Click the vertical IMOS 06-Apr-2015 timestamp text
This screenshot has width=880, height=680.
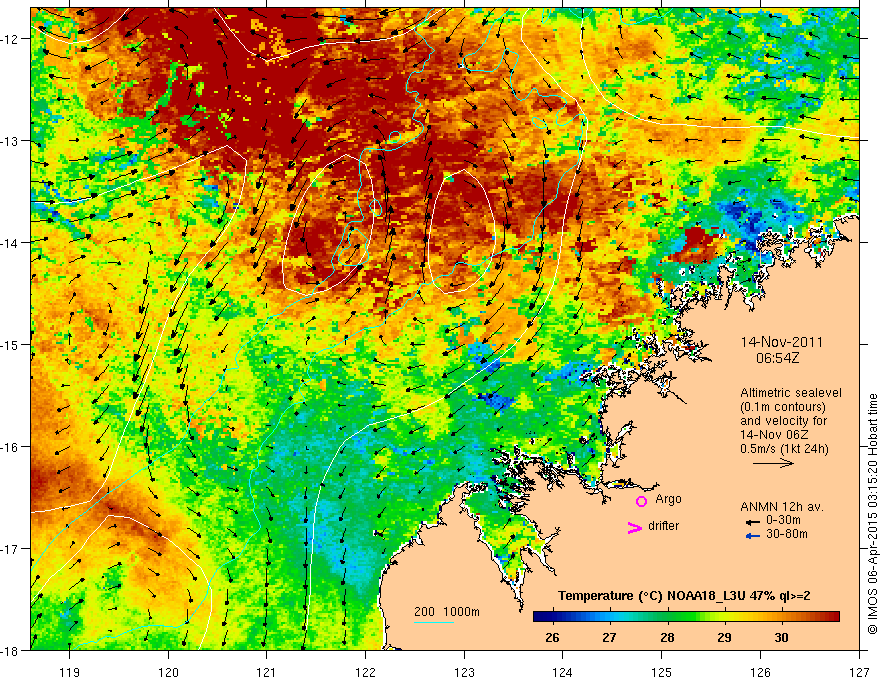(873, 514)
